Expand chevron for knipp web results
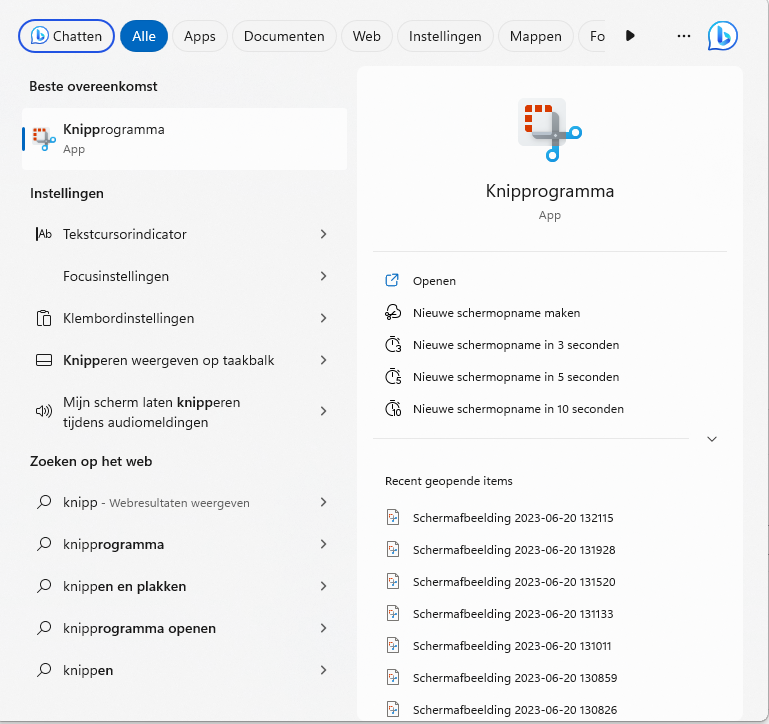The width and height of the screenshot is (769, 724). [x=323, y=502]
